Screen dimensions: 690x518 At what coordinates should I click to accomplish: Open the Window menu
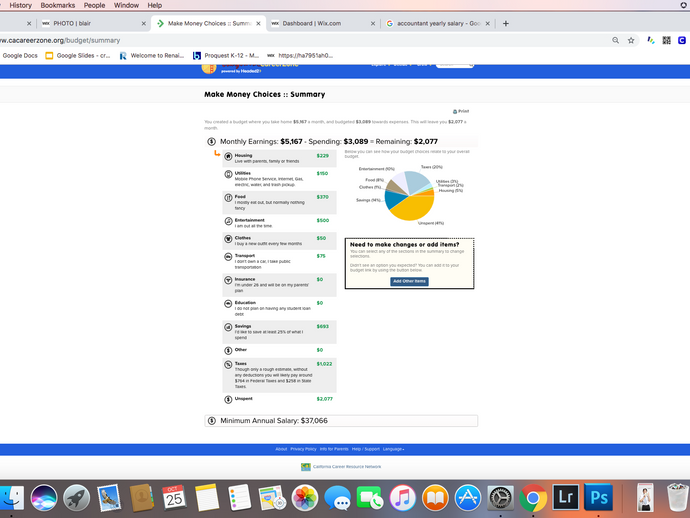point(126,5)
